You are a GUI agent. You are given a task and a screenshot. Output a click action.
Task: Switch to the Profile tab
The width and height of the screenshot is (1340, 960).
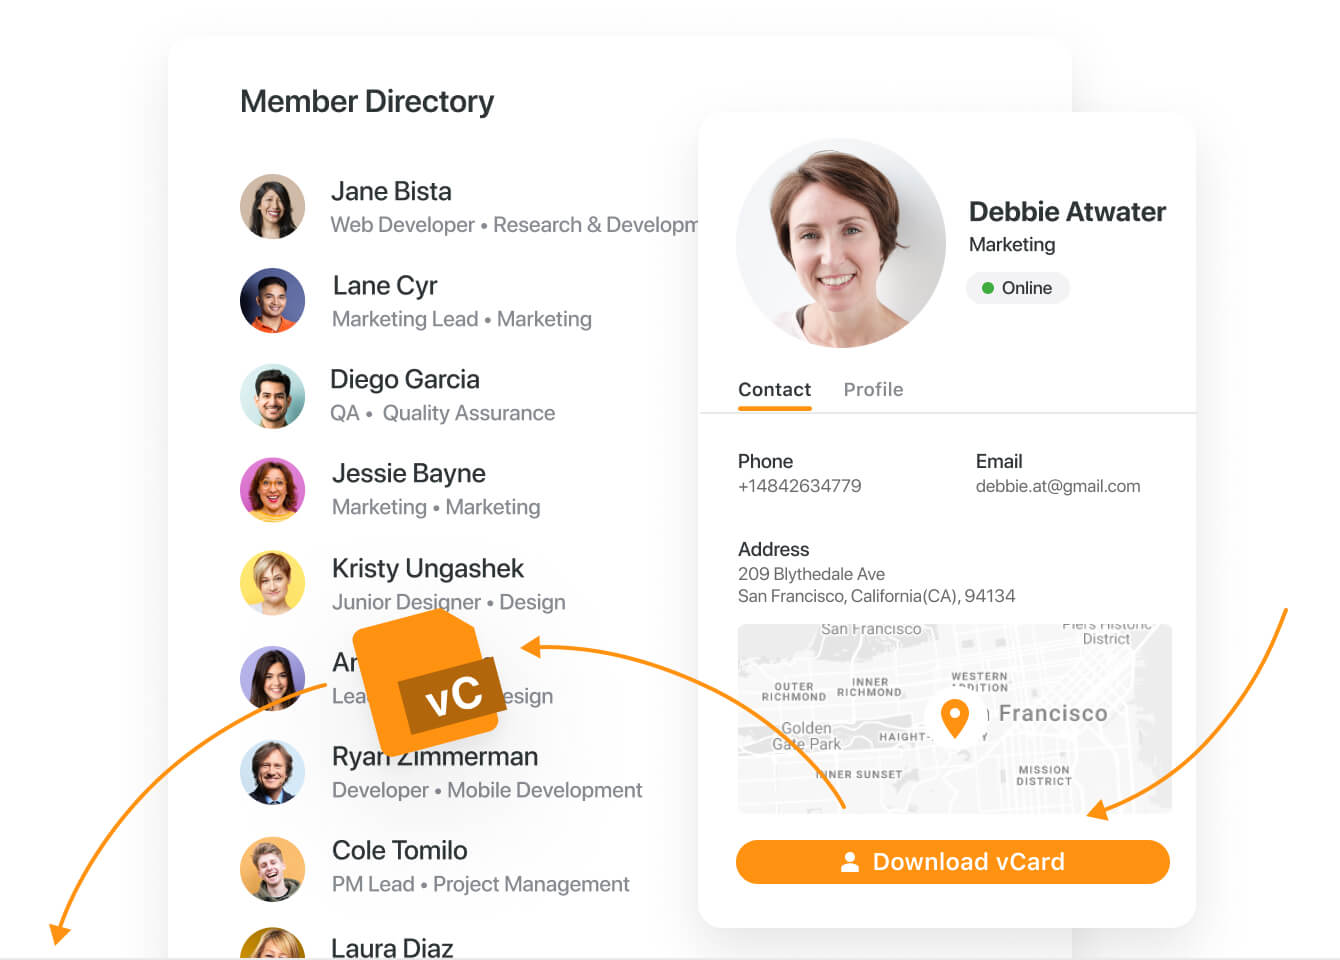(x=873, y=390)
